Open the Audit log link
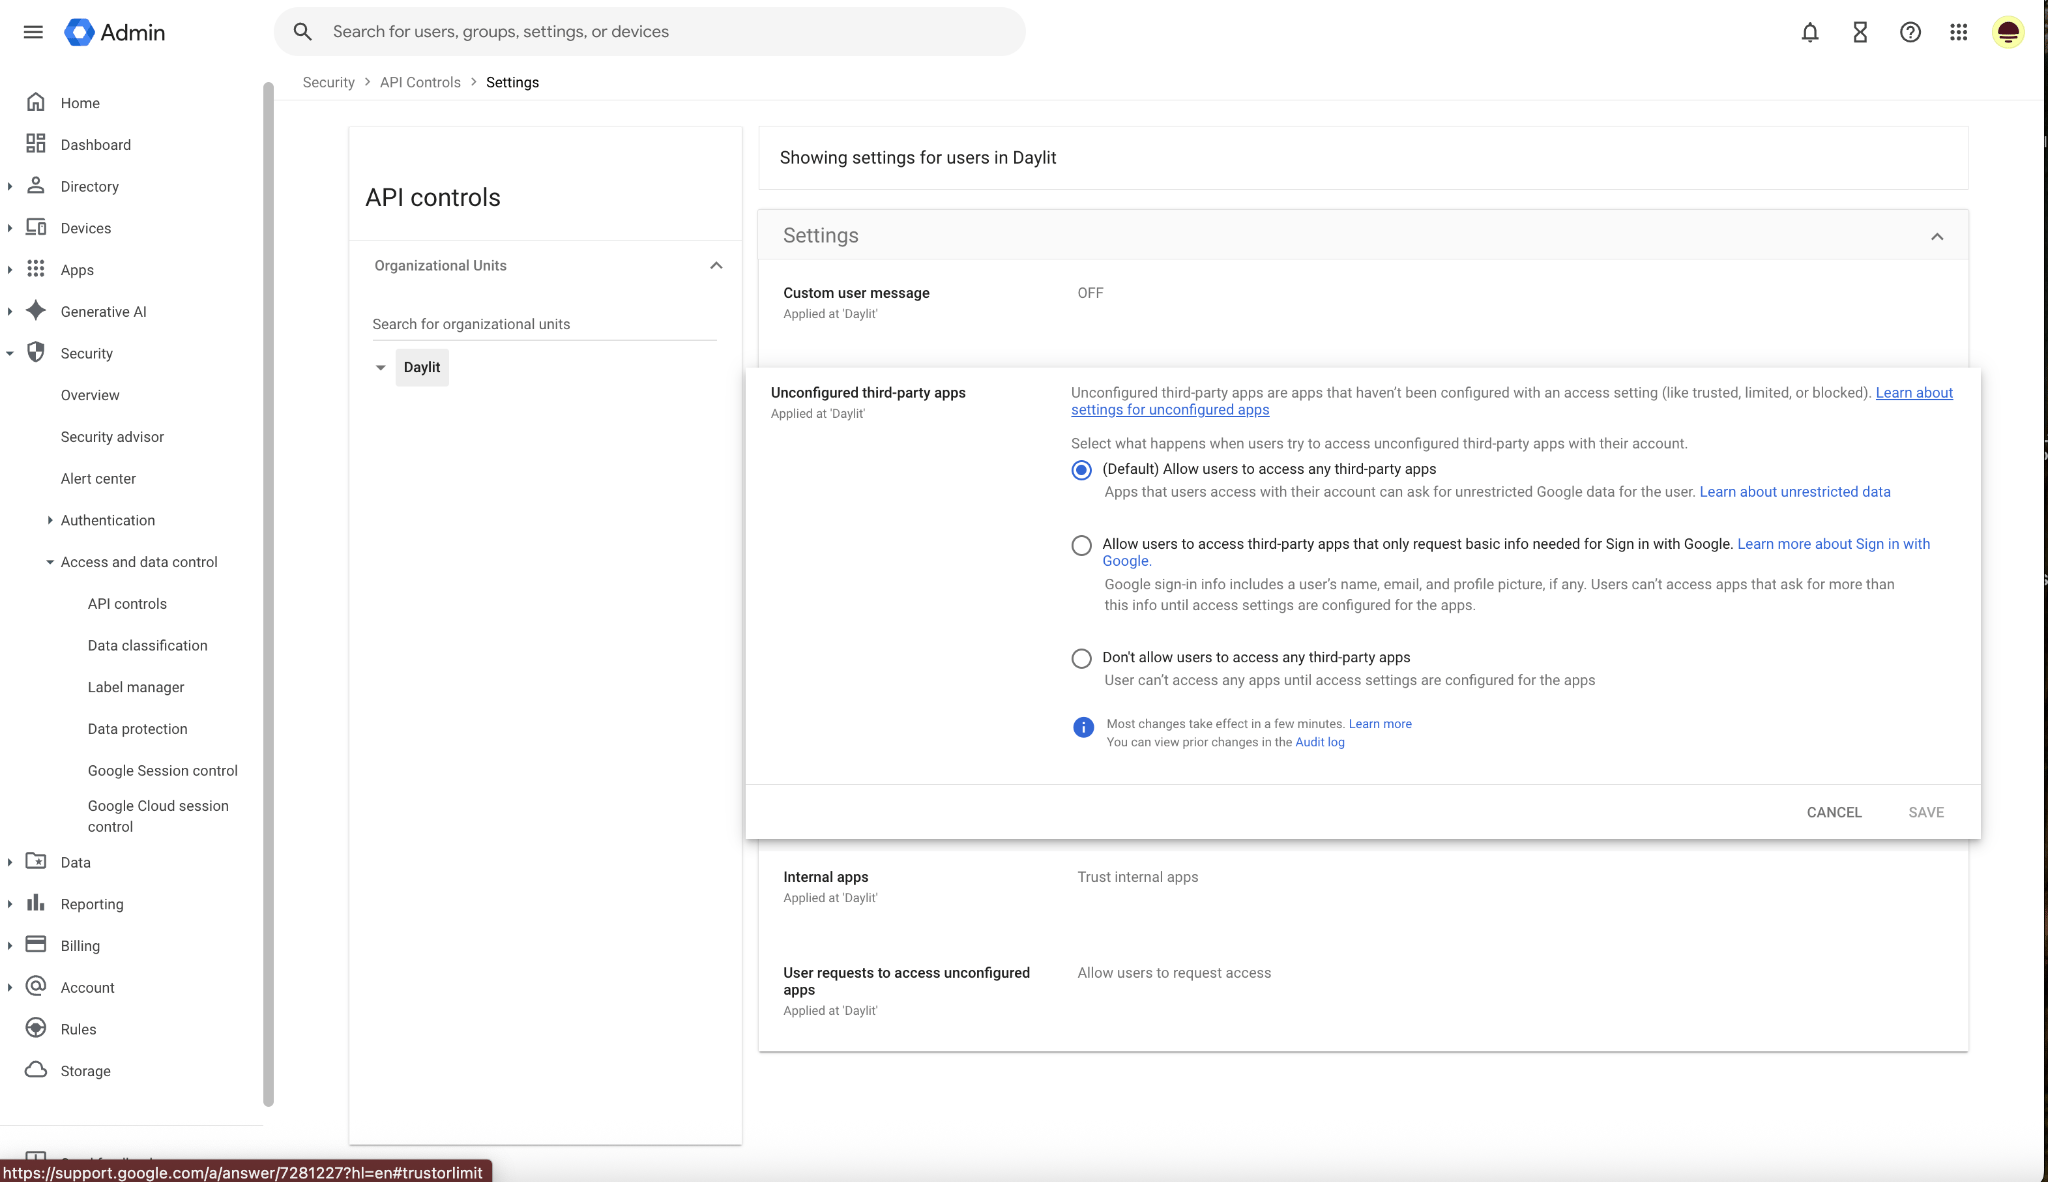The width and height of the screenshot is (2048, 1182). pyautogui.click(x=1319, y=742)
